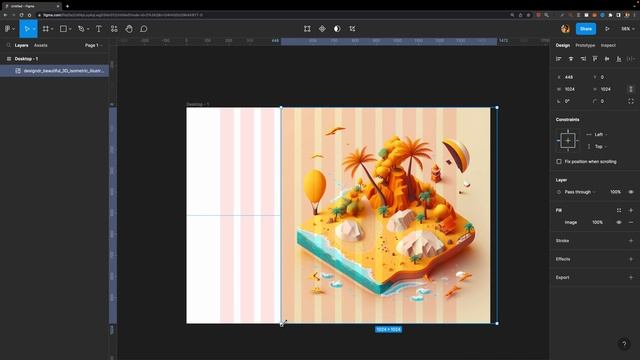Toggle layer visibility eye in Layer section
The image size is (640, 360).
pyautogui.click(x=631, y=192)
